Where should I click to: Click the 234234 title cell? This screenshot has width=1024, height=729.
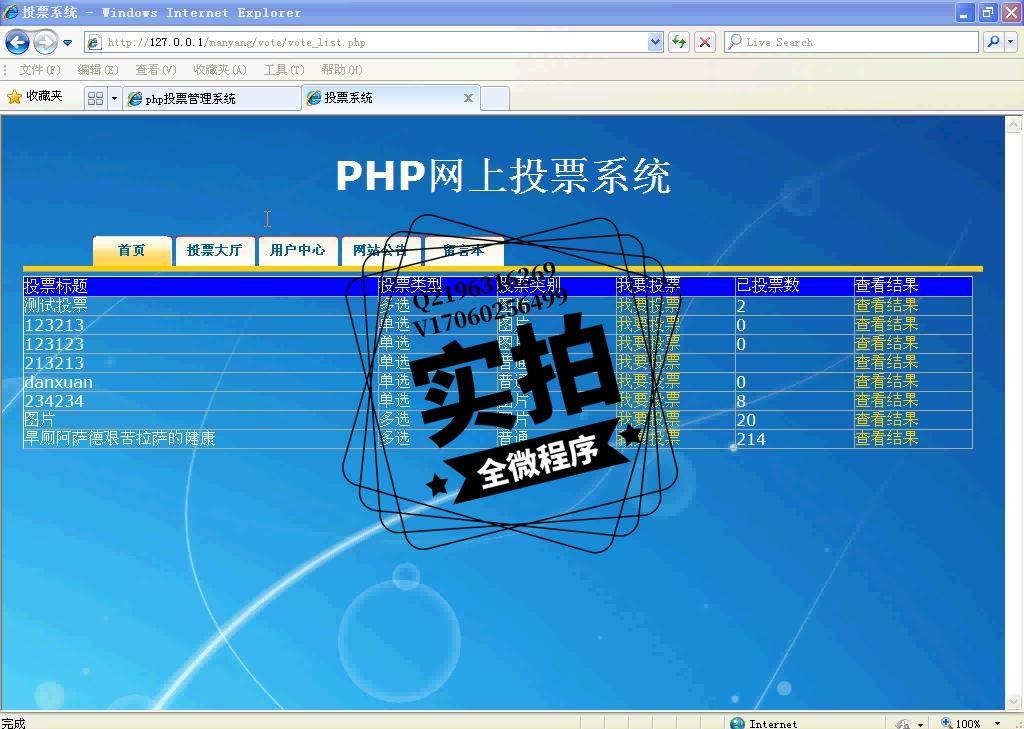200,400
